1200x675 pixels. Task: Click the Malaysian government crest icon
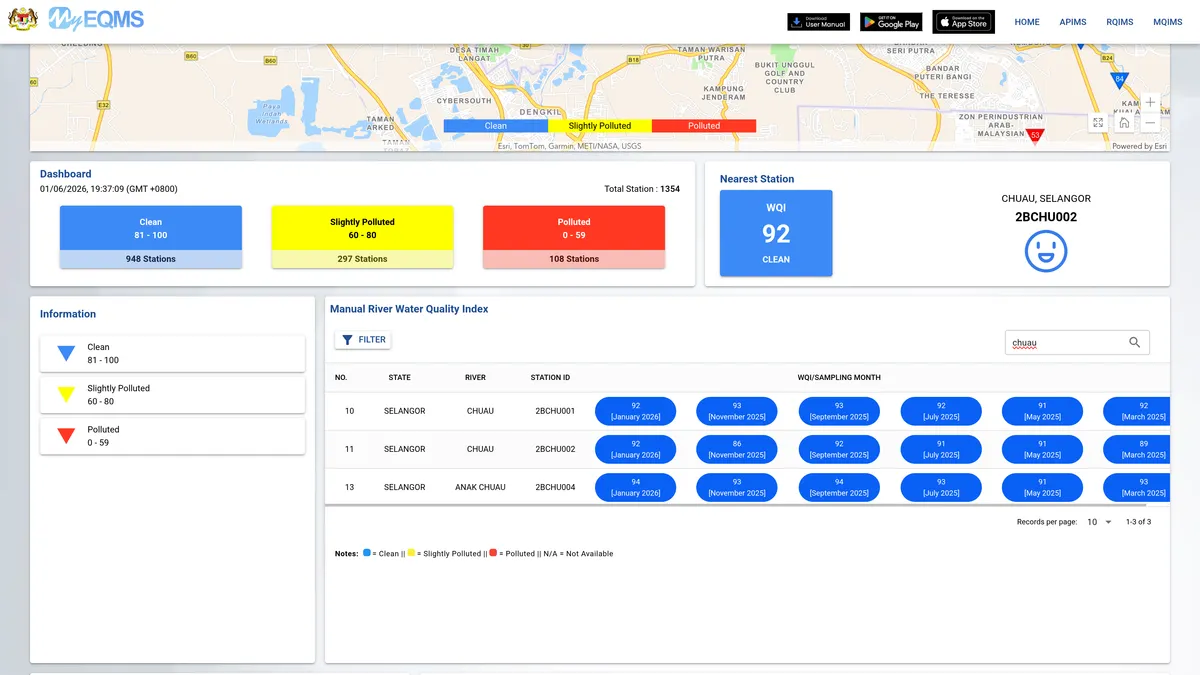pyautogui.click(x=24, y=20)
